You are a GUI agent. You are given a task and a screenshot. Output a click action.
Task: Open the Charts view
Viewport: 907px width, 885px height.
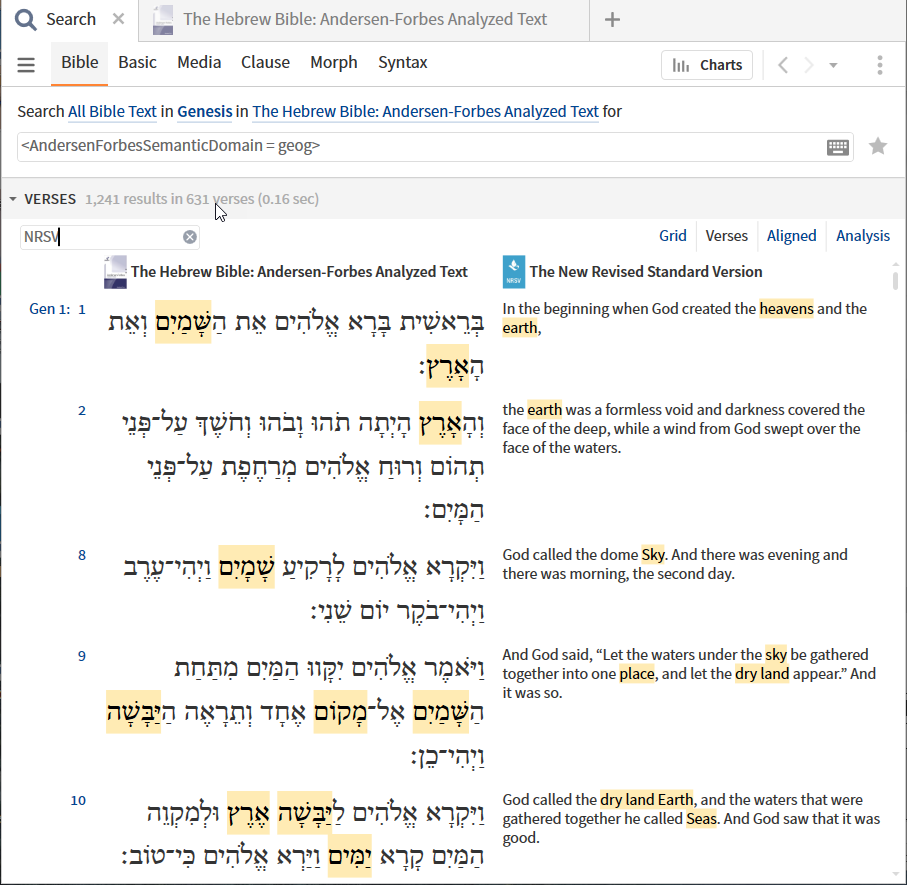(707, 65)
